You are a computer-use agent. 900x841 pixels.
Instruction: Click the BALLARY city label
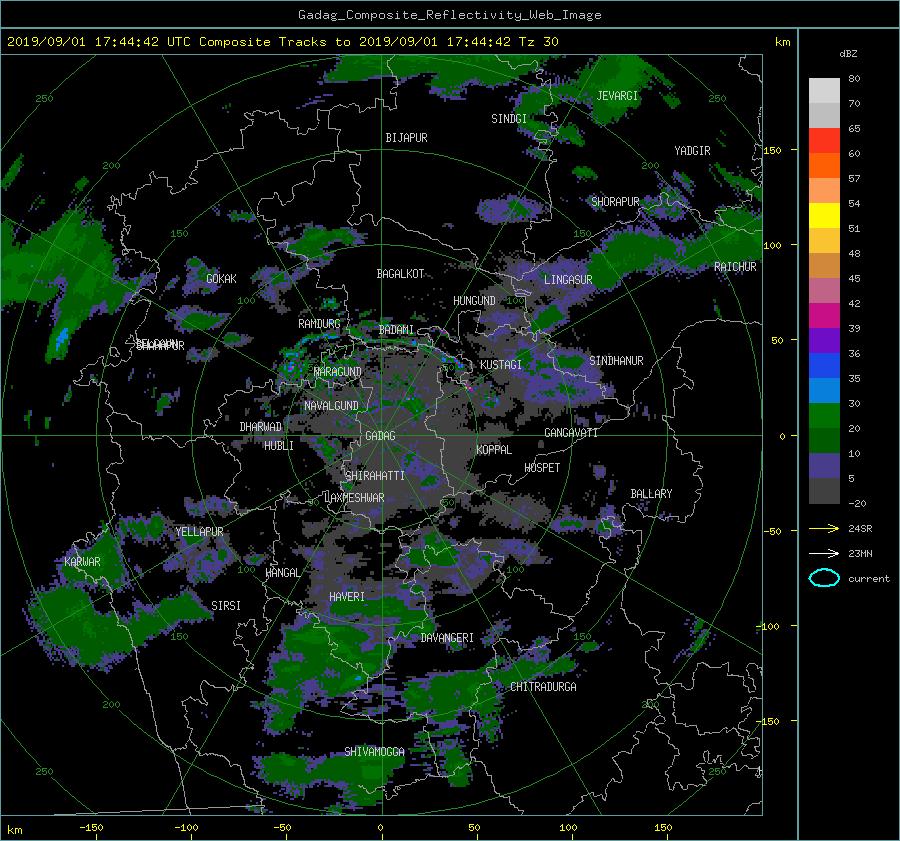651,494
